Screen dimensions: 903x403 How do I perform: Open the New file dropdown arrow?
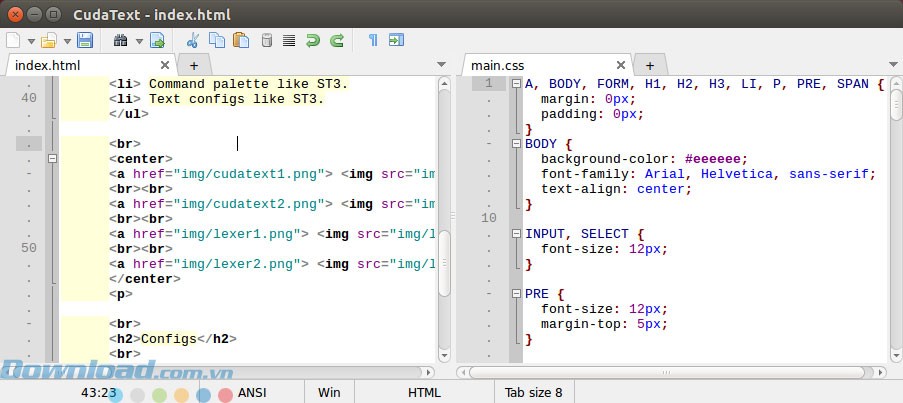pos(30,42)
